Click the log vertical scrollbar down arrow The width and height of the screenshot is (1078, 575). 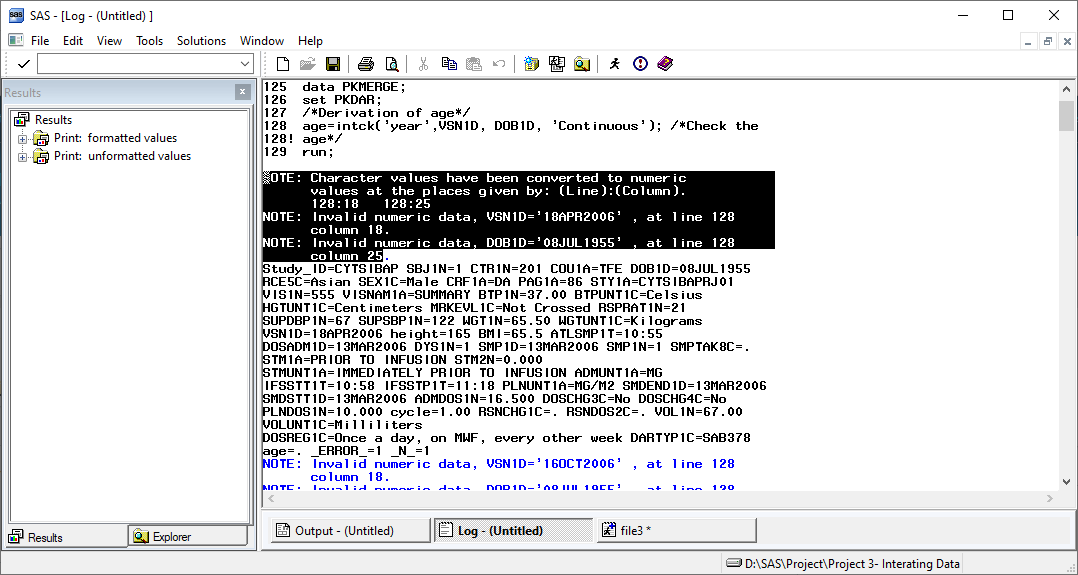(1066, 481)
